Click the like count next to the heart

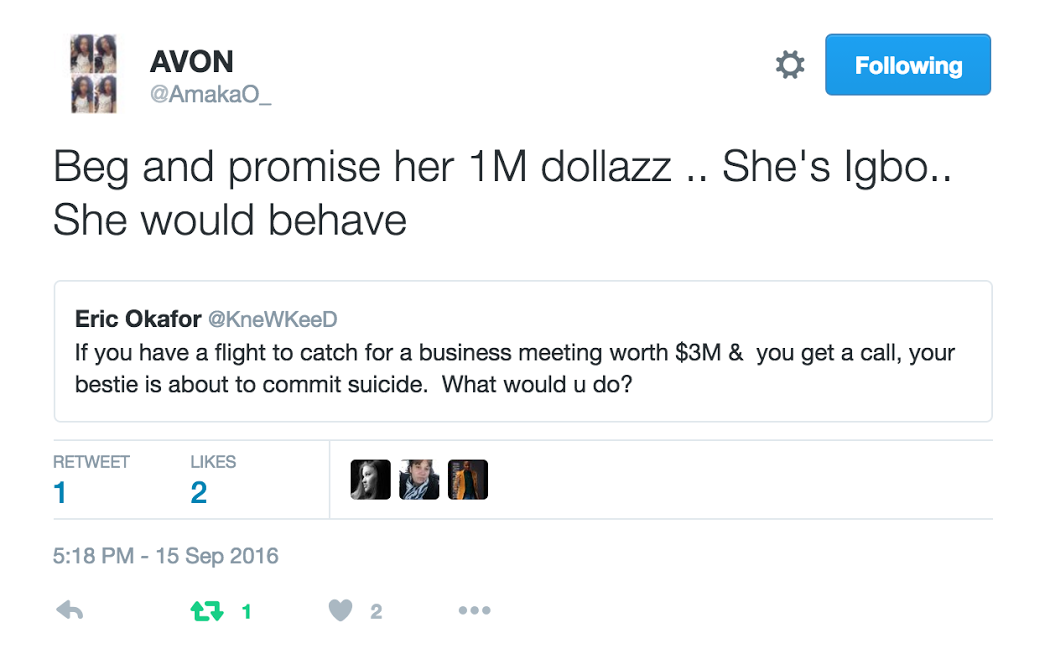[x=376, y=612]
